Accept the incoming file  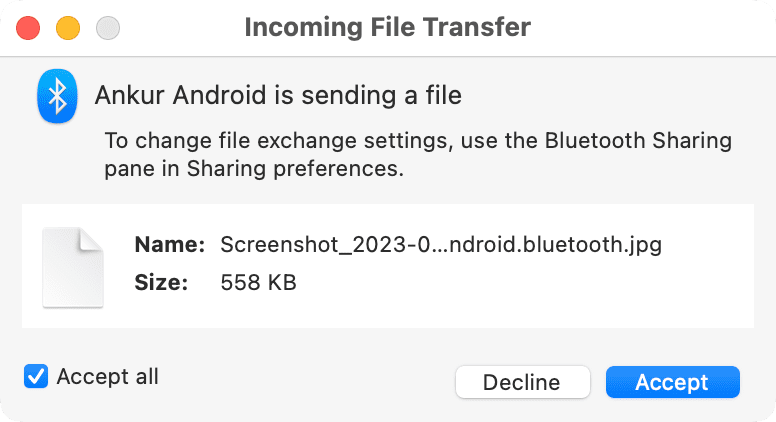pyautogui.click(x=673, y=382)
